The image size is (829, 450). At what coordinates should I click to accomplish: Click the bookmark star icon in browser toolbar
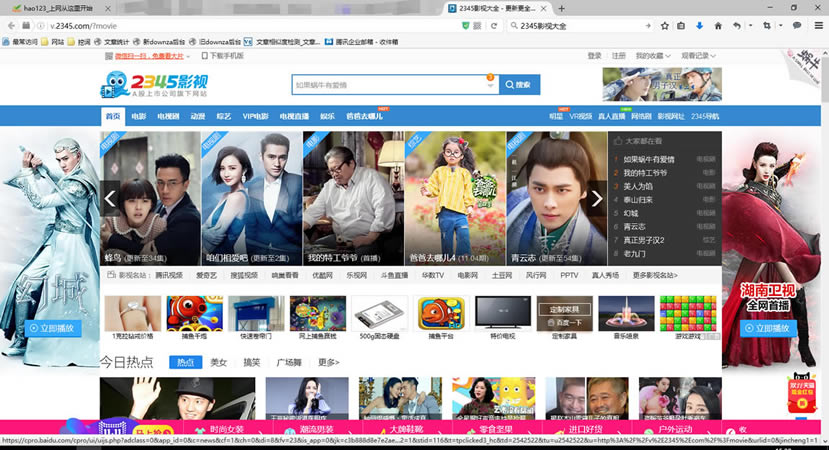point(663,25)
